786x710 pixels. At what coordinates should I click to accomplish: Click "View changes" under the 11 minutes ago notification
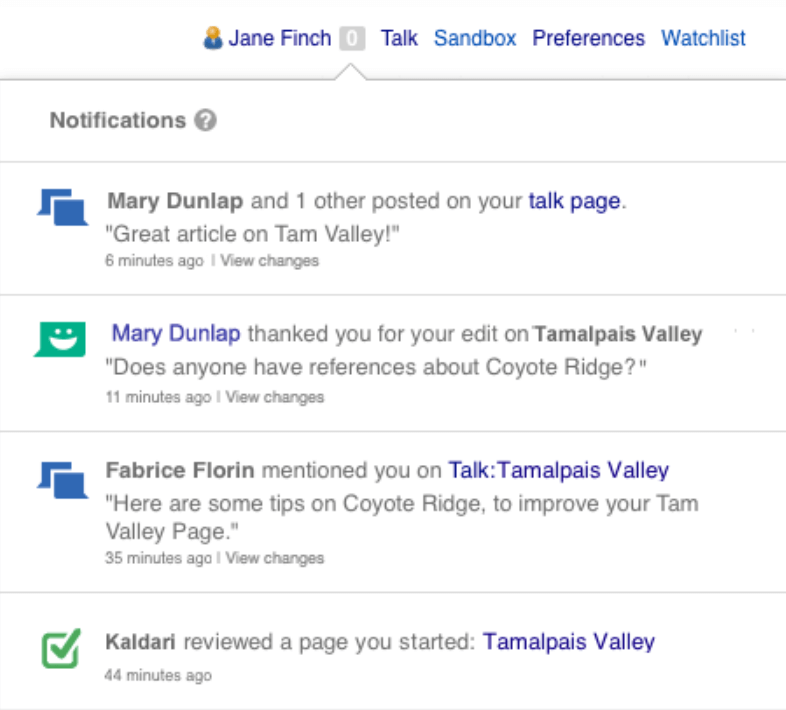[x=275, y=397]
